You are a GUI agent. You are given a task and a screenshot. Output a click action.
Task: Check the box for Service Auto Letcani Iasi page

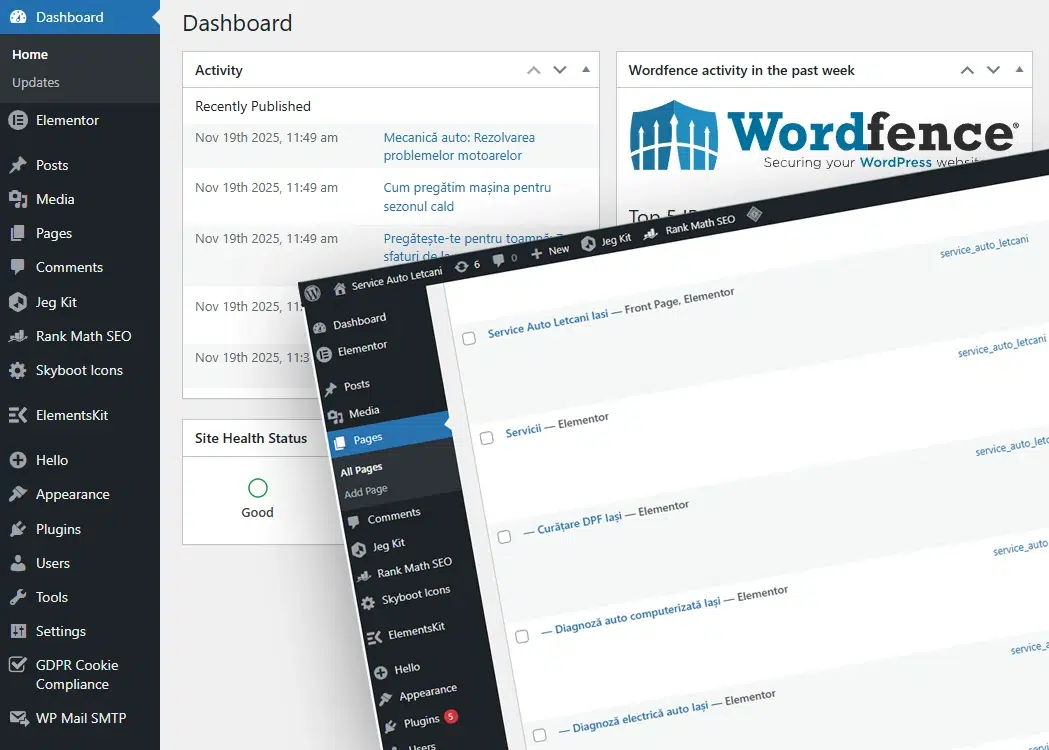click(469, 339)
